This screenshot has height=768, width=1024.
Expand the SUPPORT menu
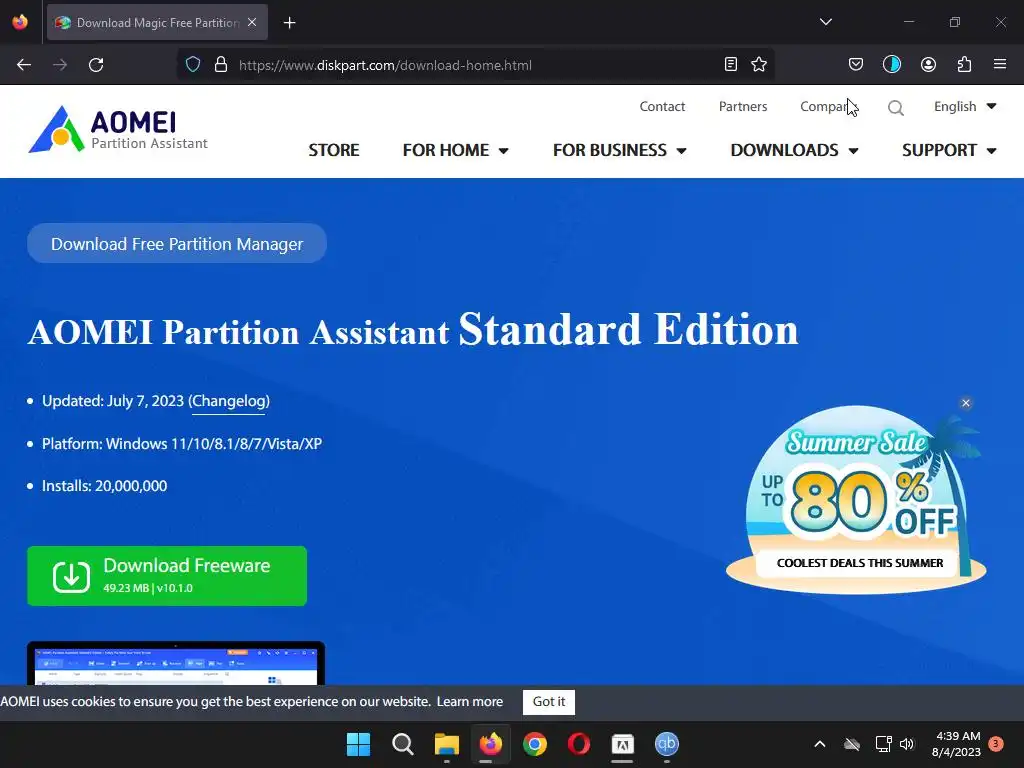pos(949,150)
